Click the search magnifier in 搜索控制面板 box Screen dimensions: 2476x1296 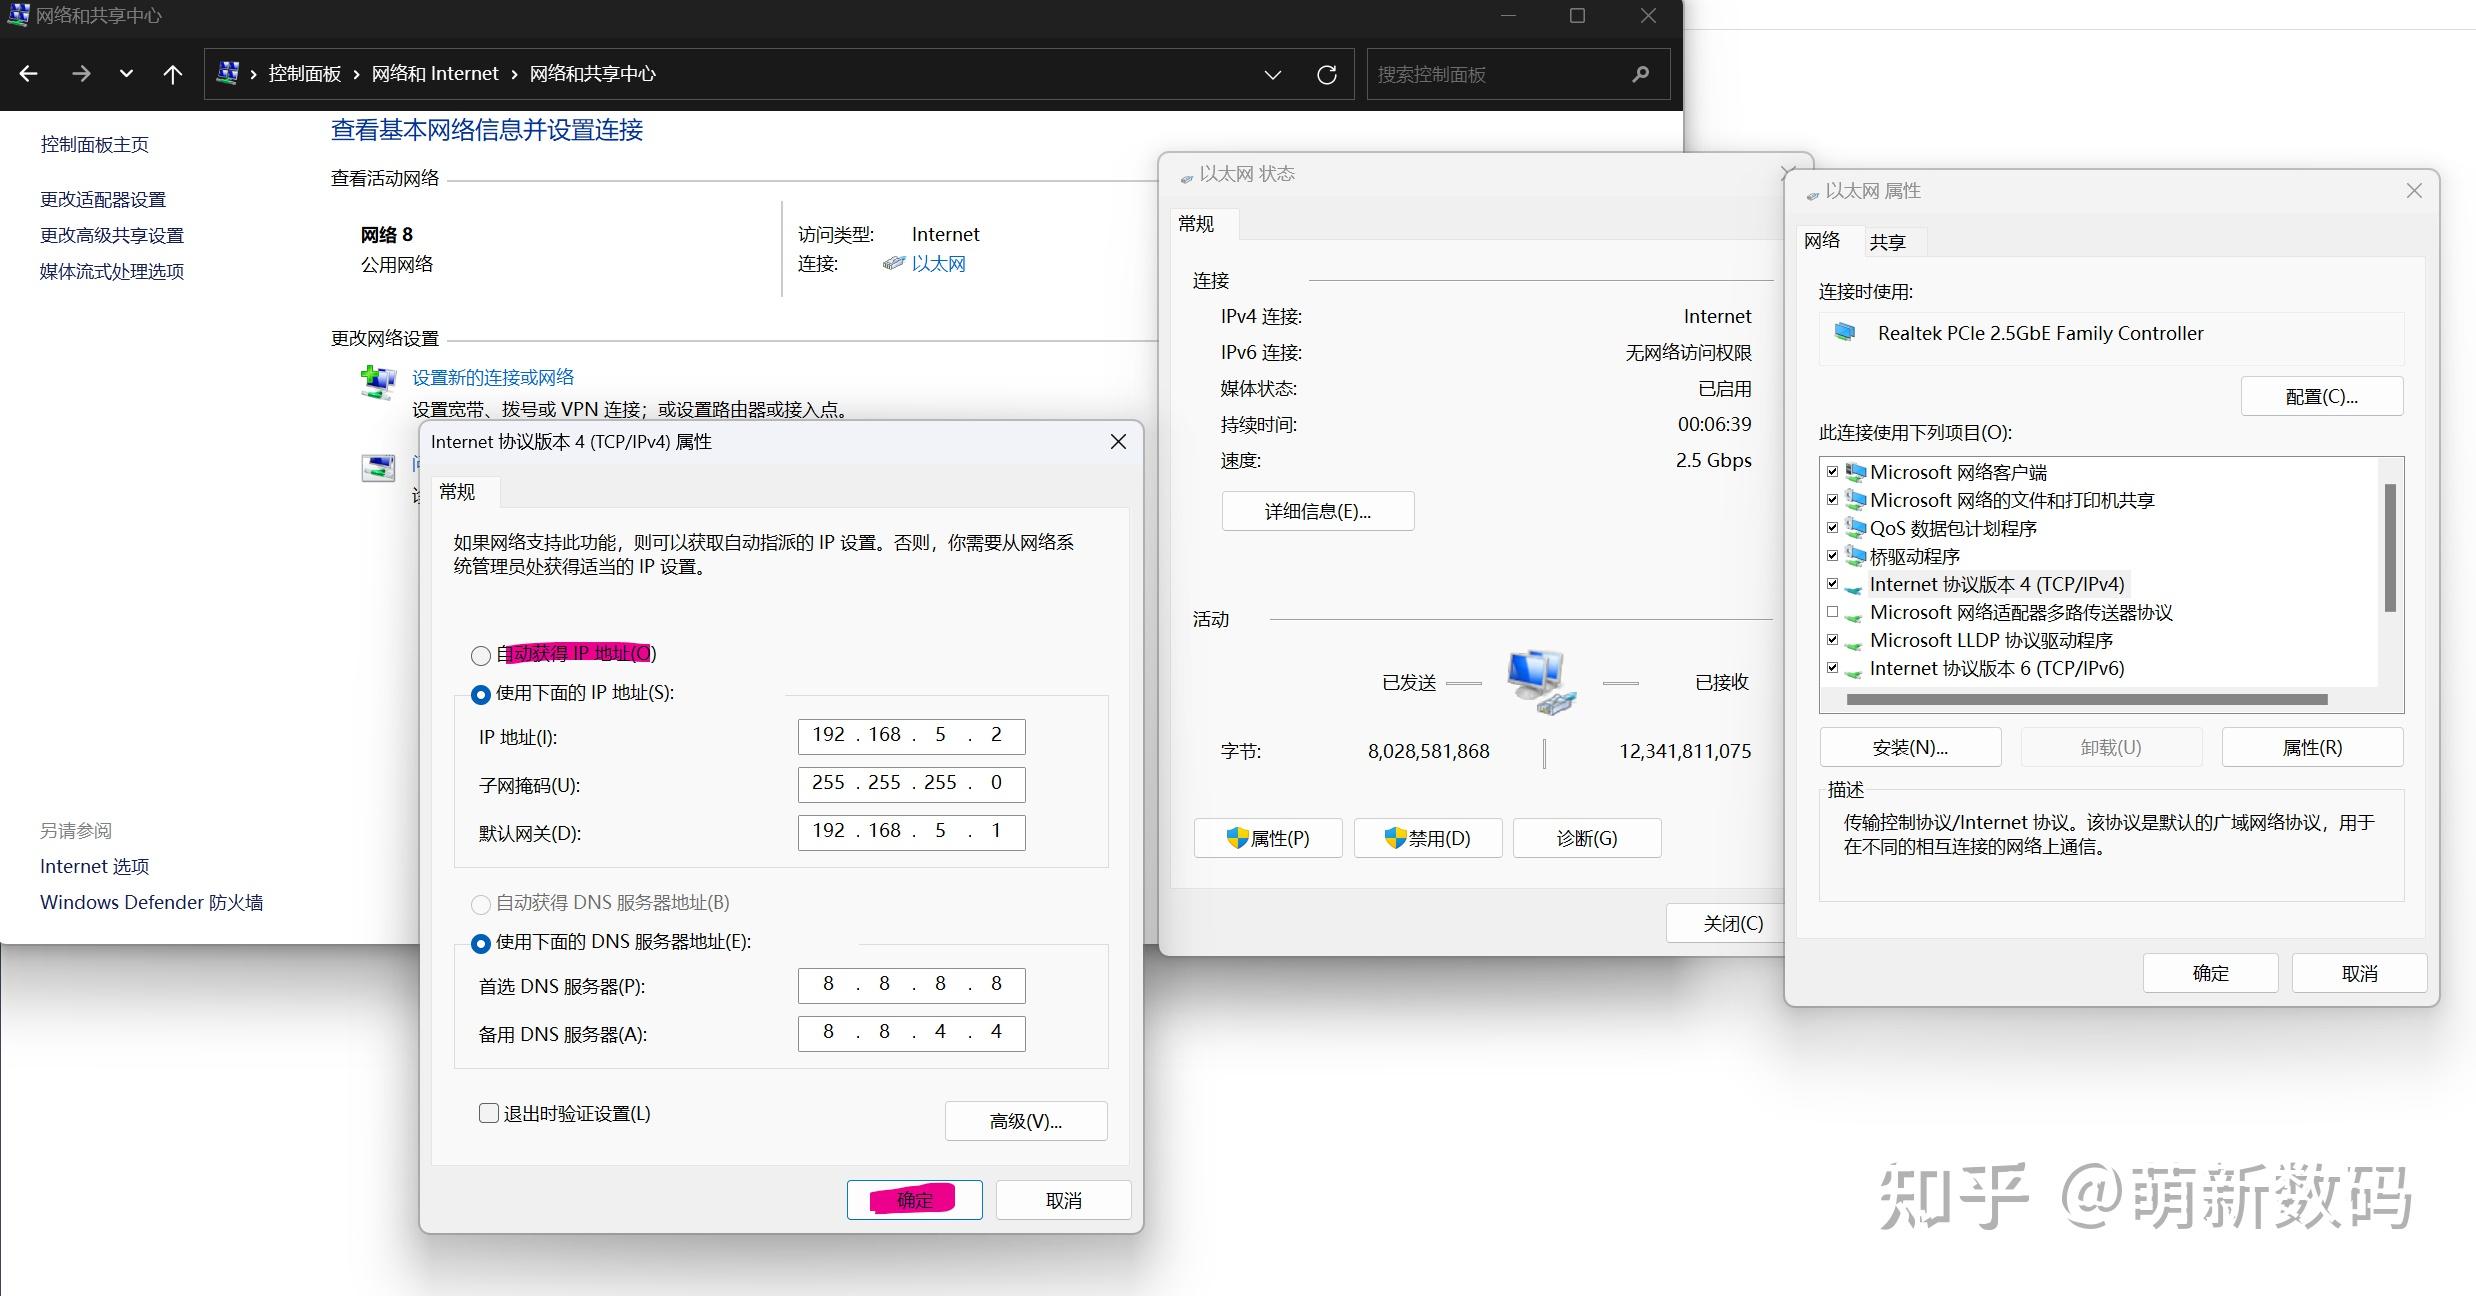tap(1640, 73)
